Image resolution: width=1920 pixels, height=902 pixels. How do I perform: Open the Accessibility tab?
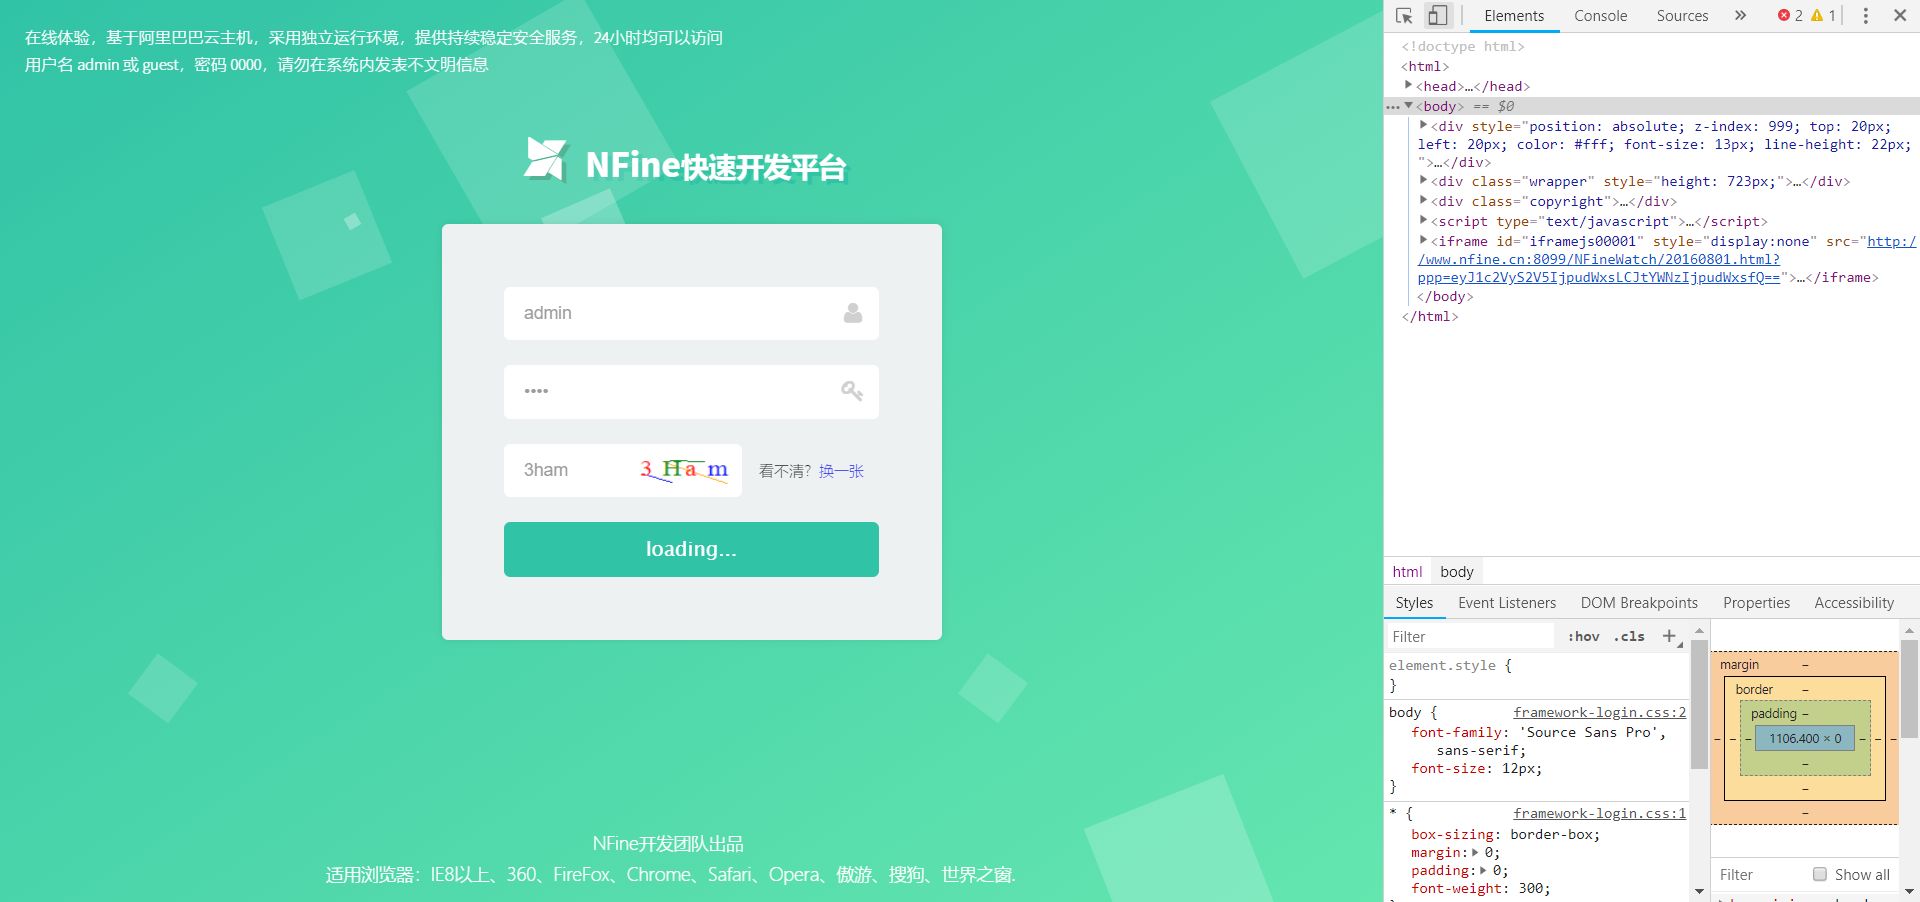click(1854, 603)
